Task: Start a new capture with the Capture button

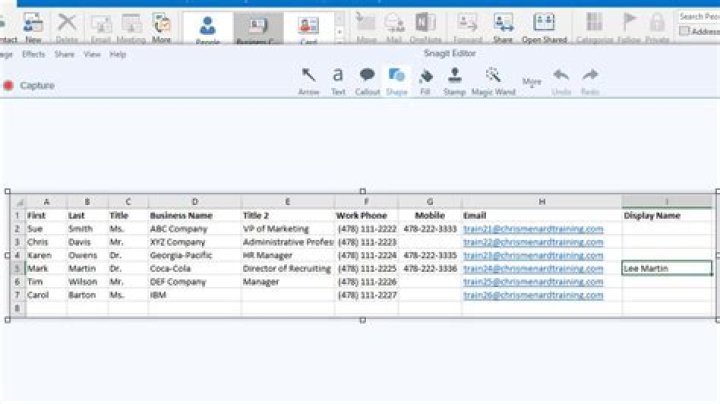Action: point(29,85)
